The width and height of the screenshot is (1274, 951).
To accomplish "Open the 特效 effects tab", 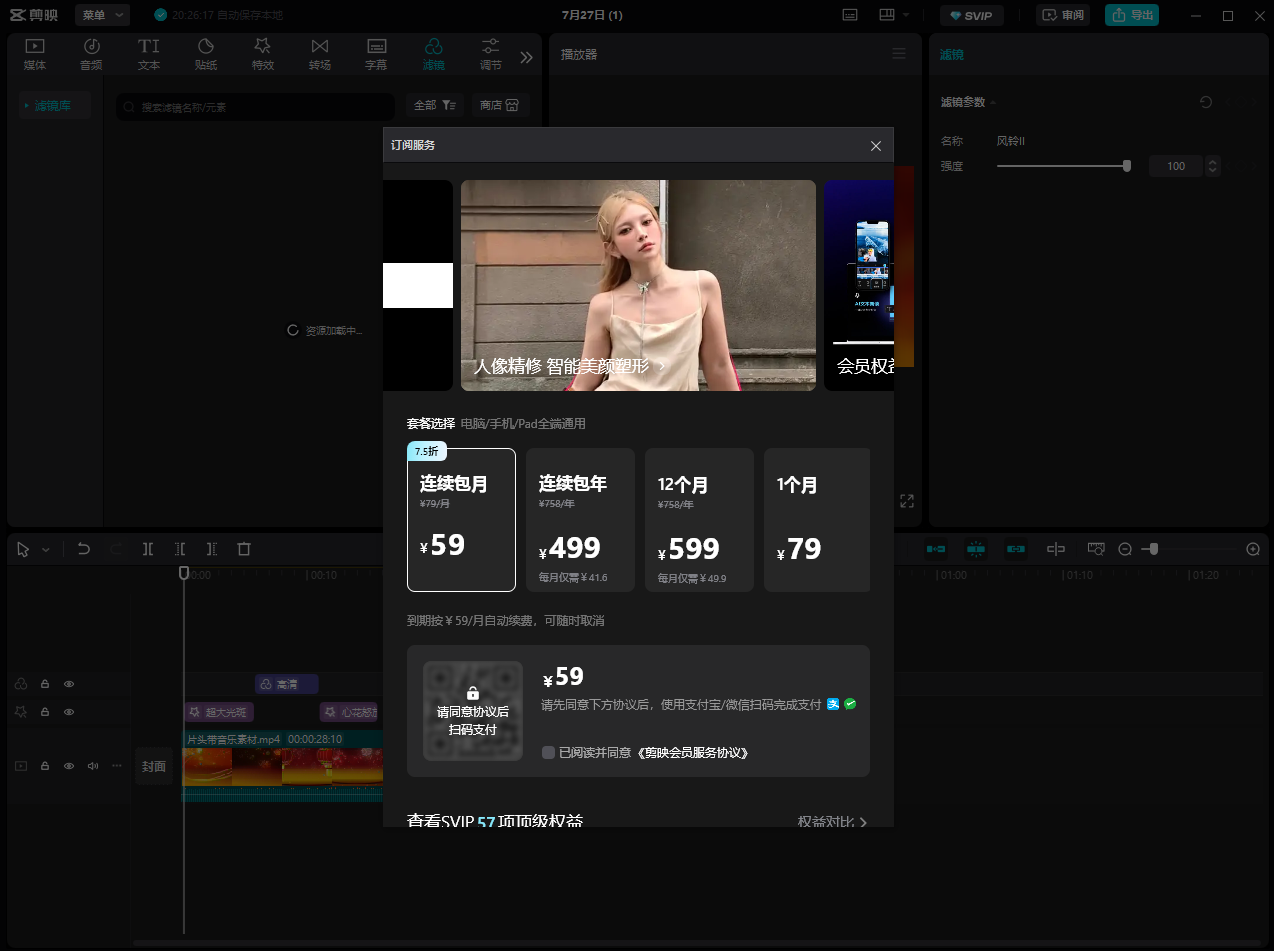I will (x=263, y=54).
